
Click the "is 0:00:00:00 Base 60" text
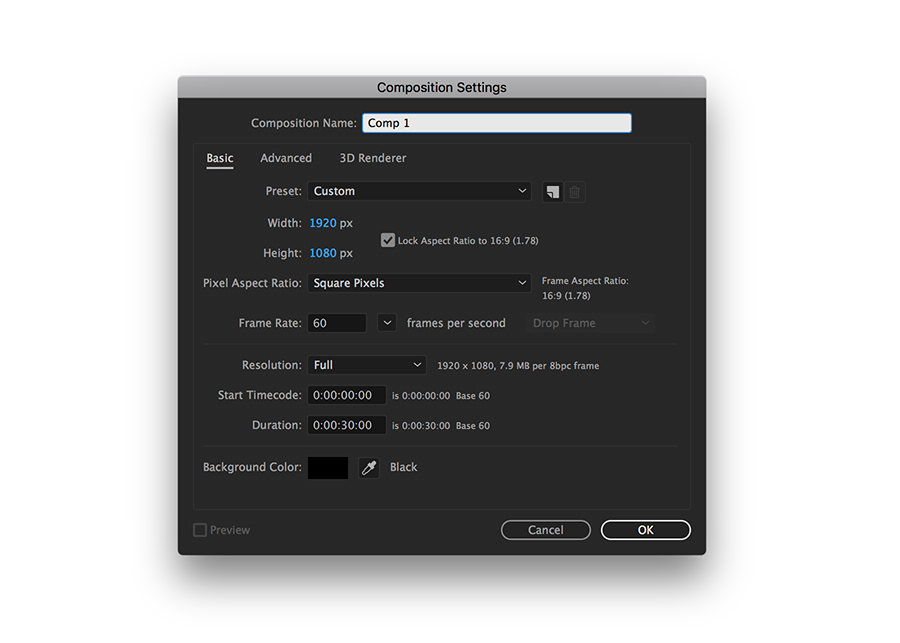pyautogui.click(x=441, y=396)
